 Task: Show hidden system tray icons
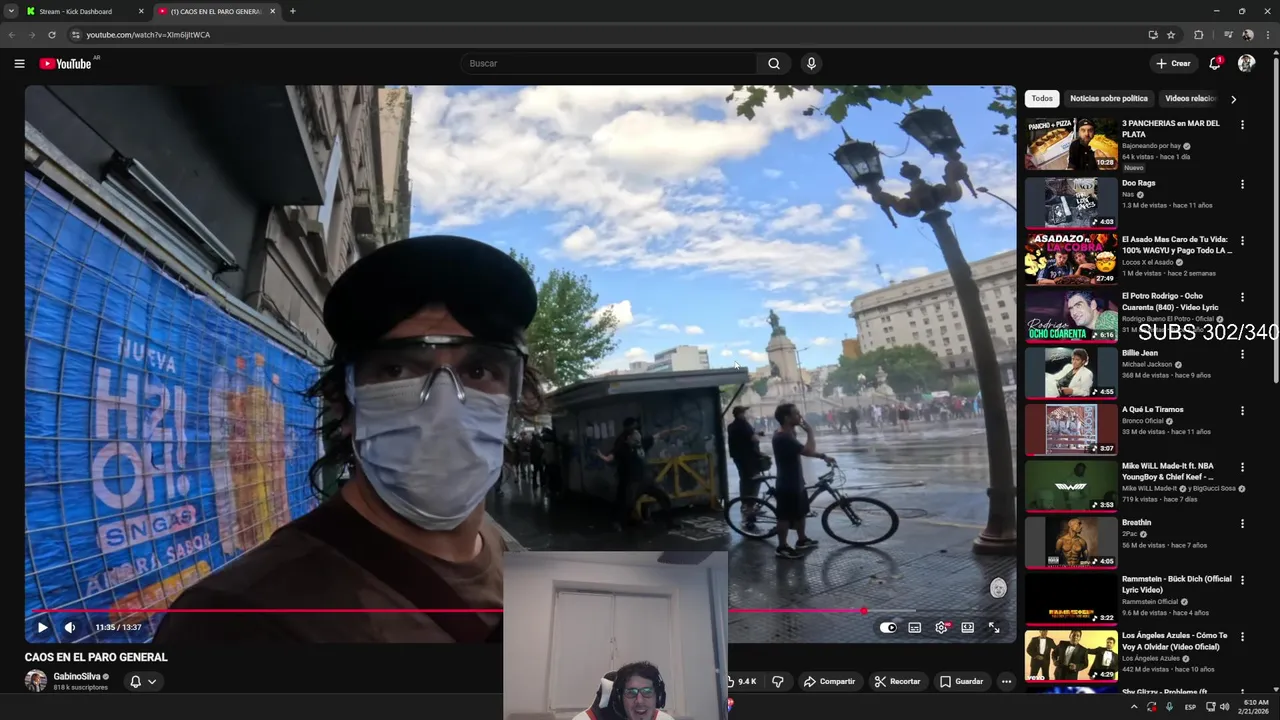click(x=1133, y=706)
